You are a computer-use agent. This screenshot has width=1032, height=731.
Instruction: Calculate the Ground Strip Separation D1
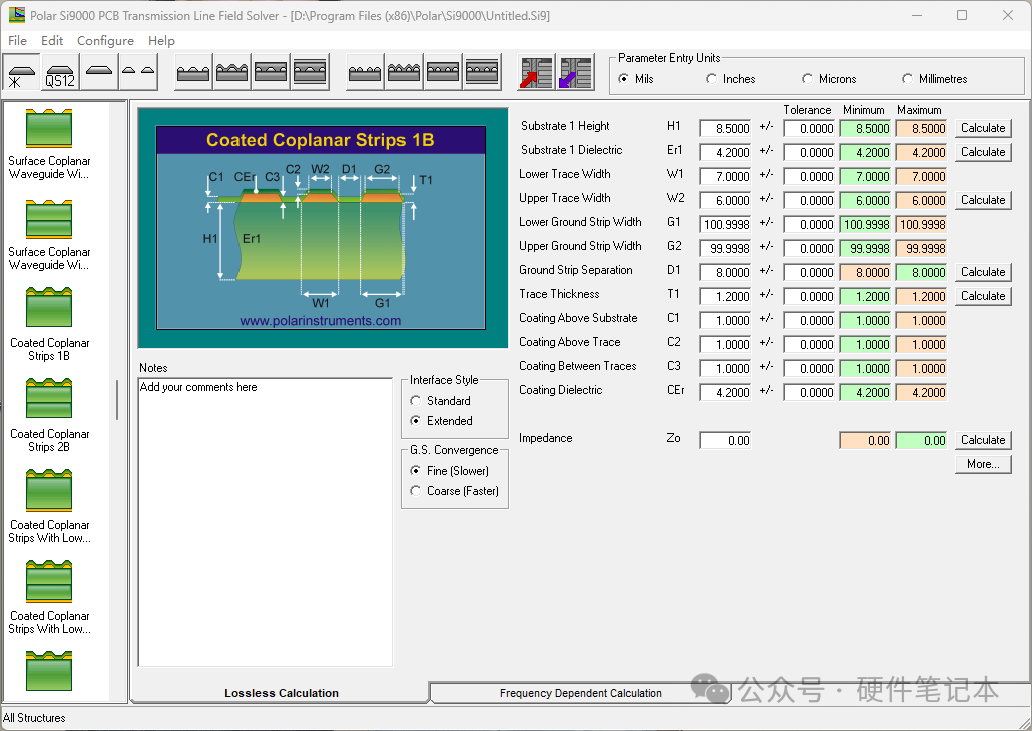pyautogui.click(x=983, y=272)
